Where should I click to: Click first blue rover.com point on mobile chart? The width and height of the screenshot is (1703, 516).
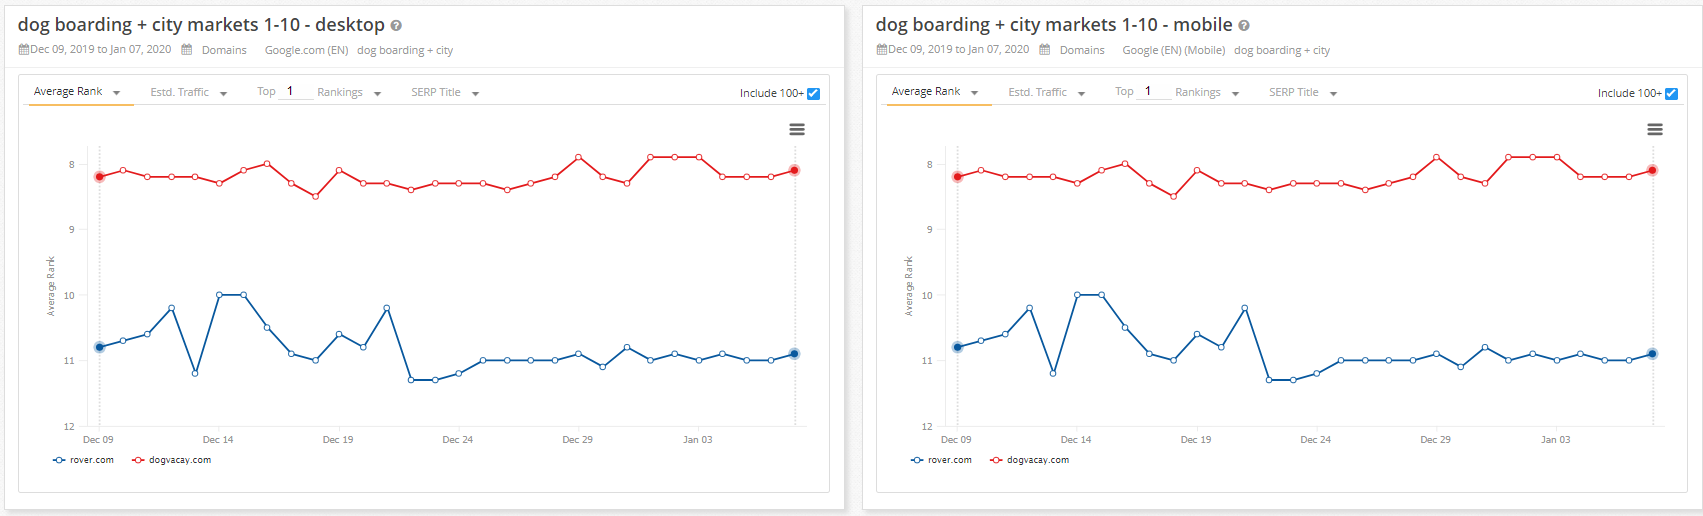point(957,347)
